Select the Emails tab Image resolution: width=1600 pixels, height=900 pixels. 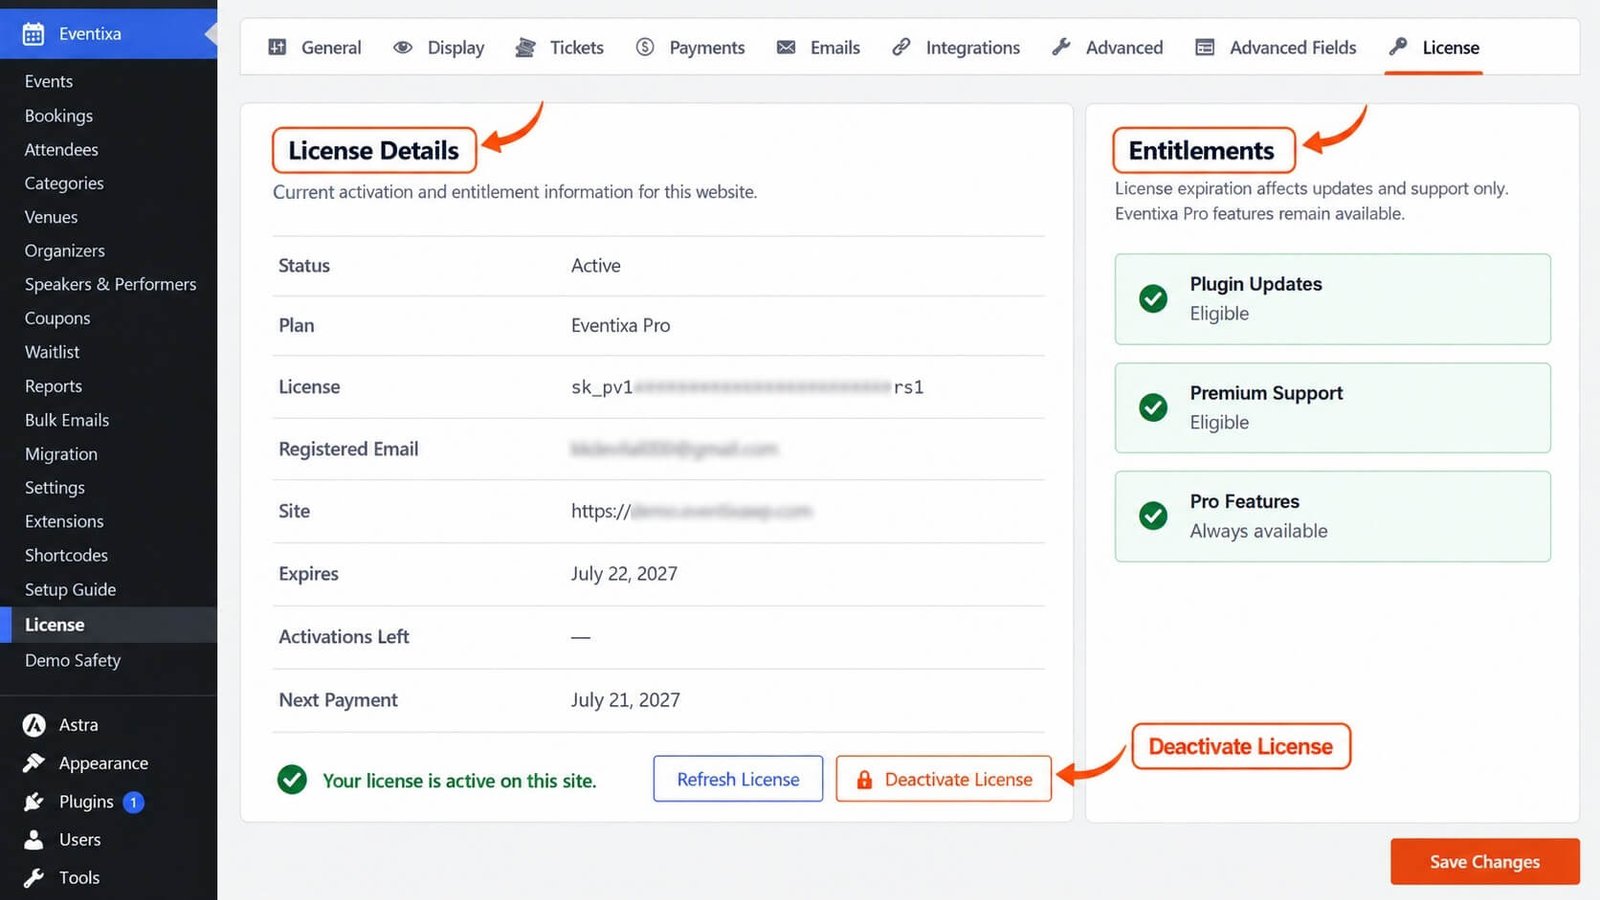(819, 47)
